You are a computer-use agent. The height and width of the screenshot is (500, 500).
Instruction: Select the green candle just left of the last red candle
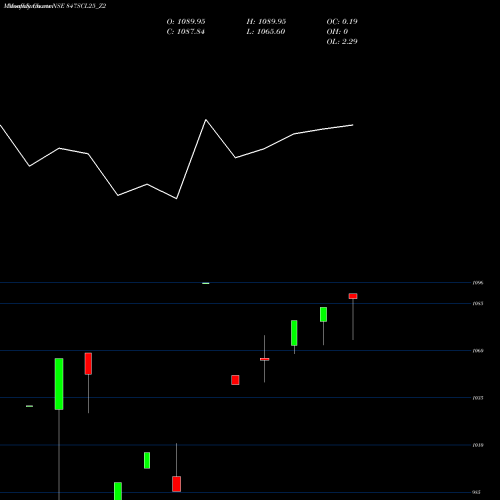[x=323, y=314]
